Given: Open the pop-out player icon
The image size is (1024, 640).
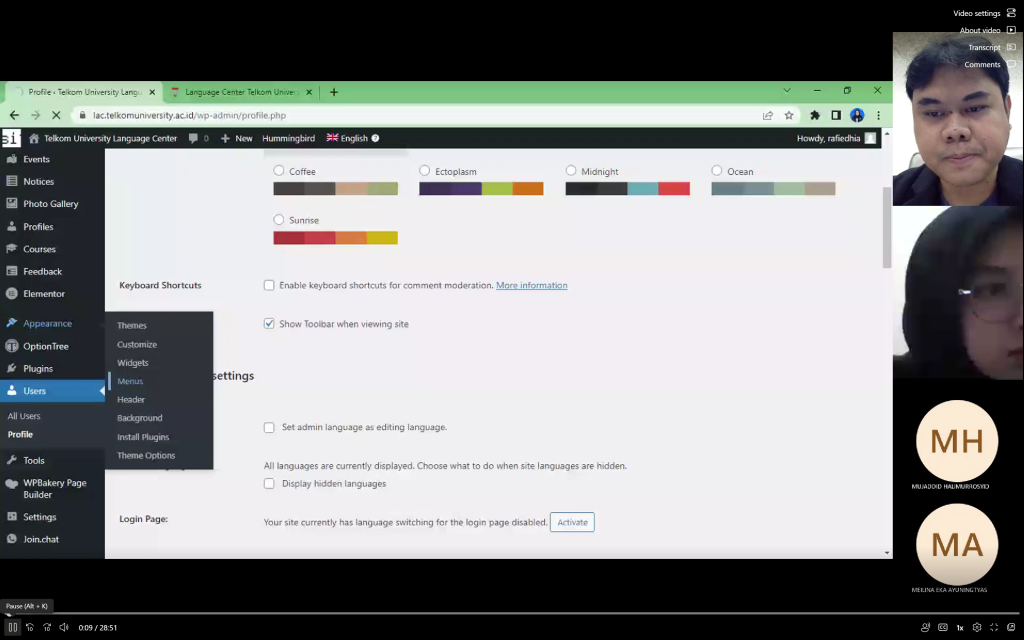Looking at the screenshot, I should click(1011, 627).
